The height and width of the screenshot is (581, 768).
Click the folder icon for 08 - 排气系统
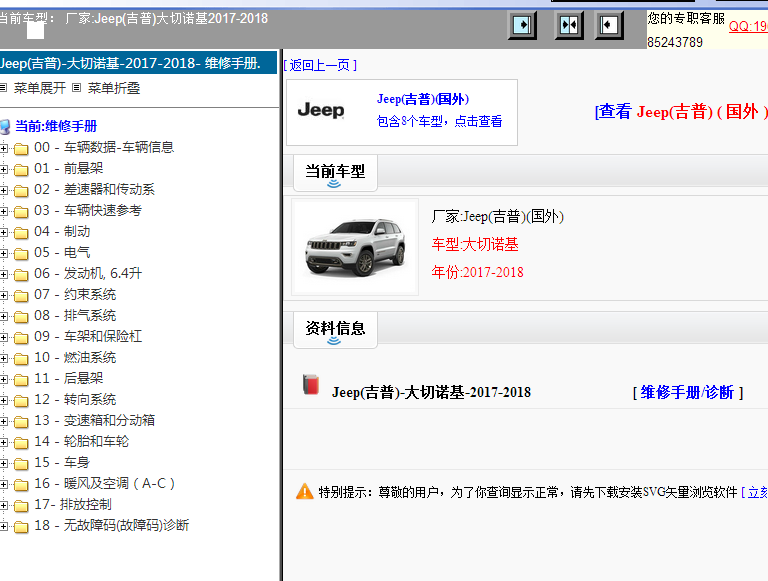[21, 316]
